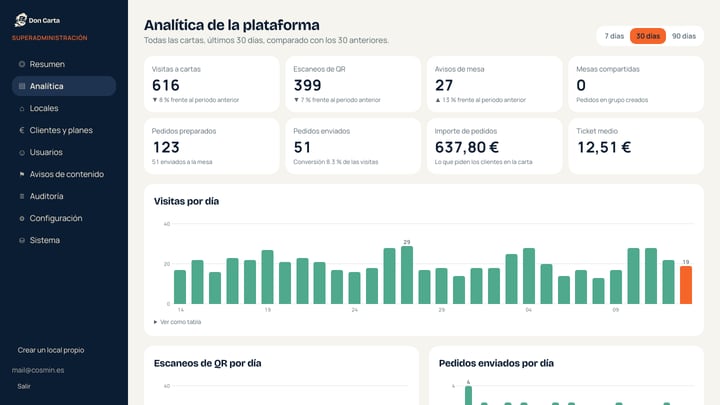
Task: Go to Usuarios
Action: [64, 152]
